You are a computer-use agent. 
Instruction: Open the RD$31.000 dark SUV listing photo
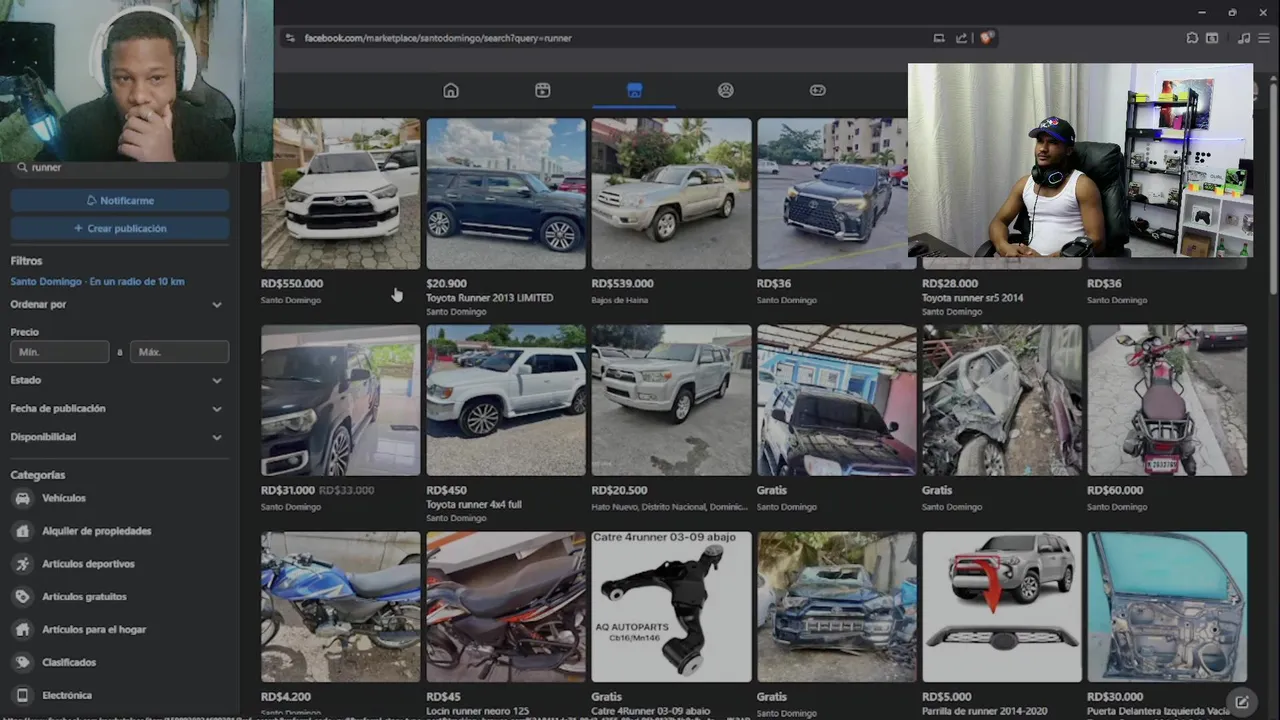point(341,400)
